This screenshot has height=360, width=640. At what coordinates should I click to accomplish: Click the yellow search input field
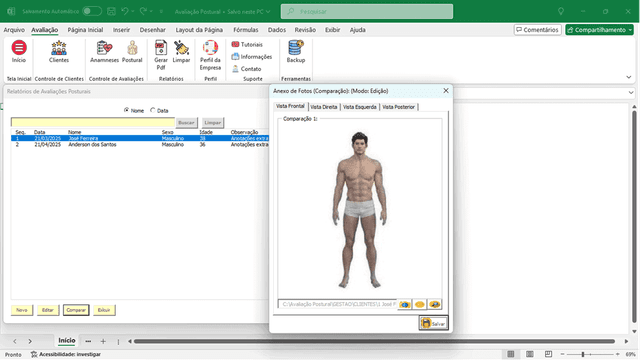point(93,122)
